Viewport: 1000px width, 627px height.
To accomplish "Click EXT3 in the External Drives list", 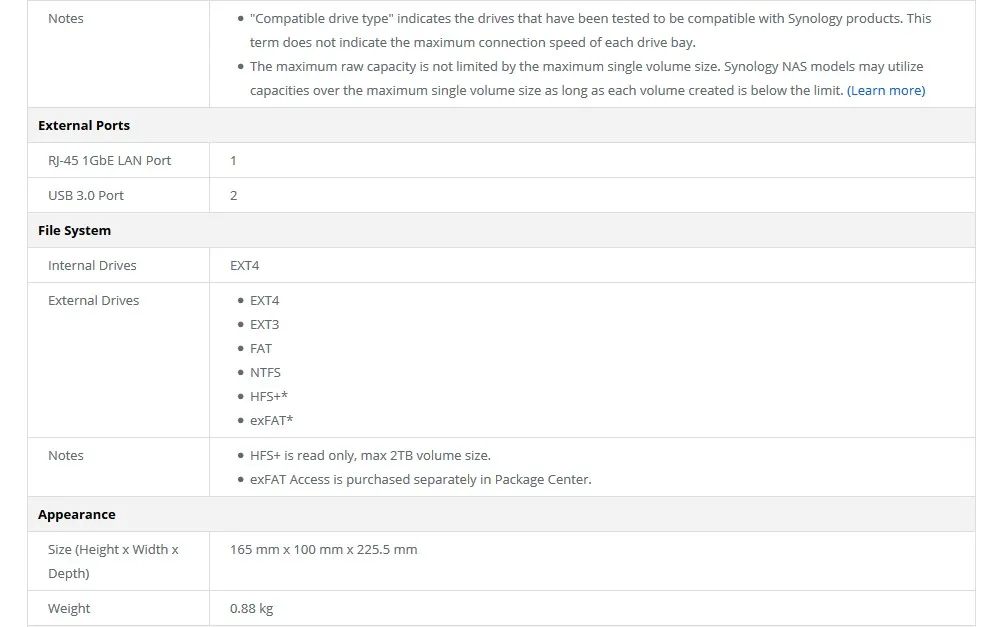I will [264, 325].
